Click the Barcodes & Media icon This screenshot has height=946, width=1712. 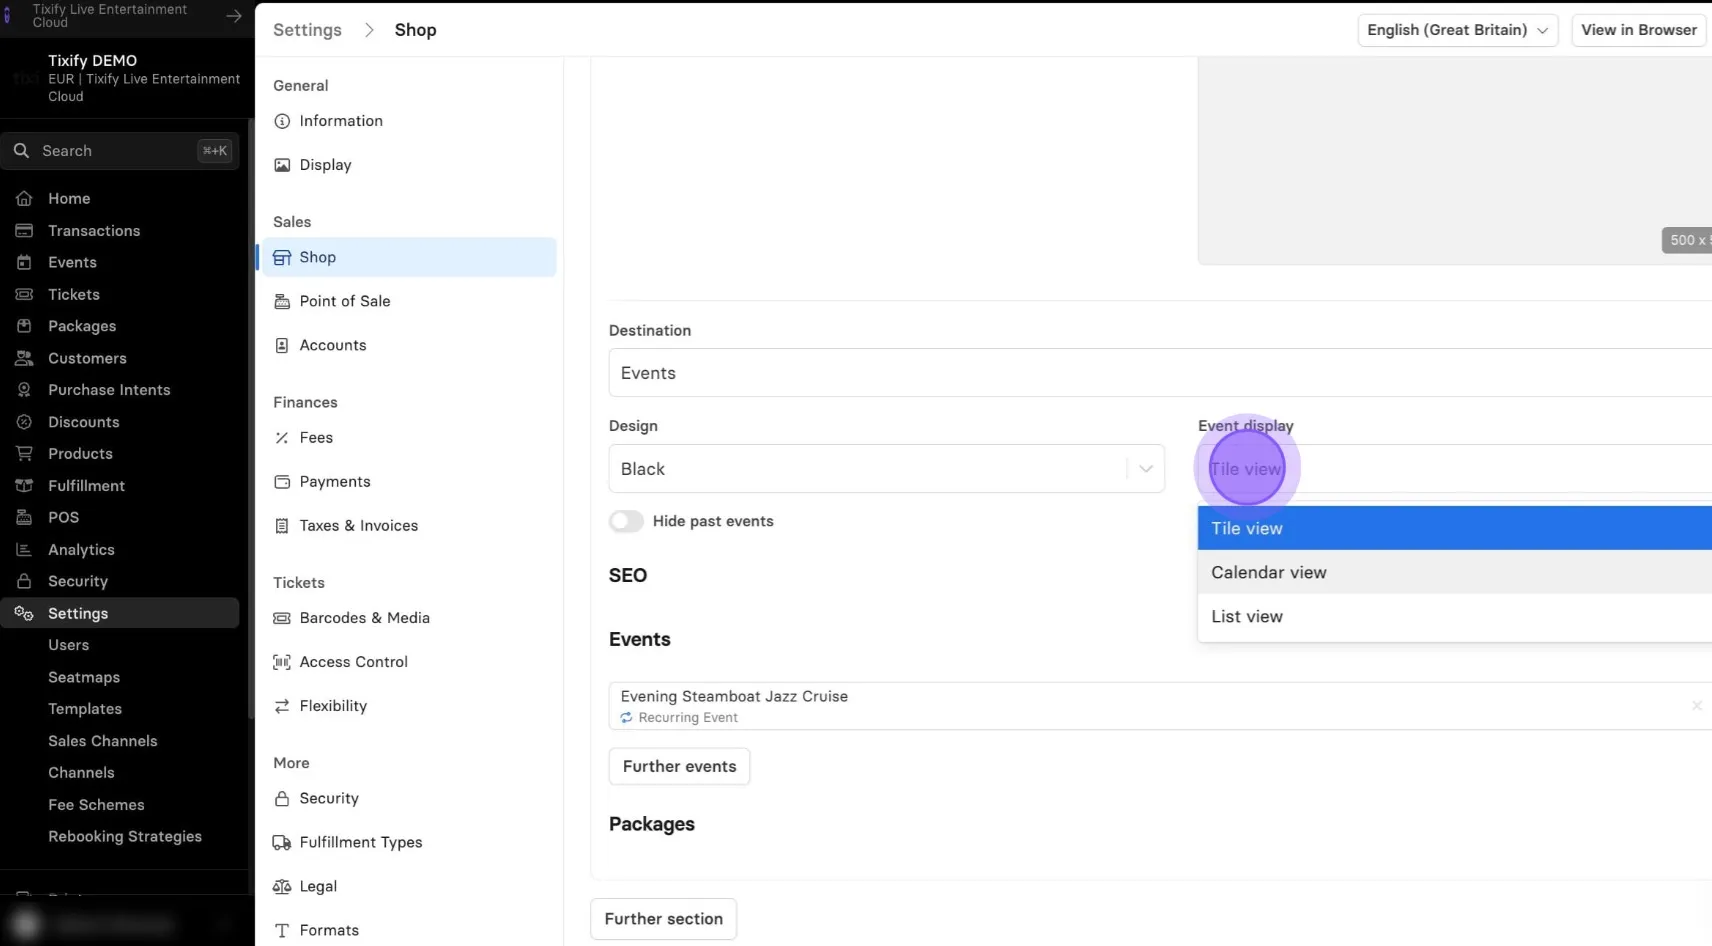click(x=282, y=618)
